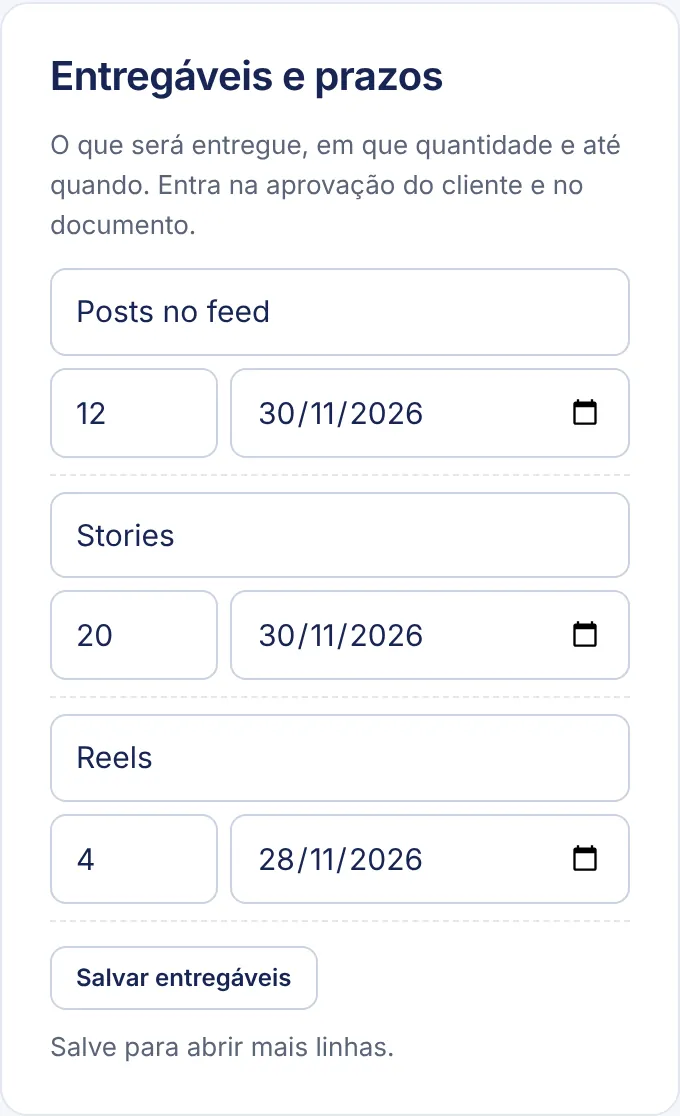Open calendar picker for Reels deadline
The width and height of the screenshot is (680, 1116).
pos(585,859)
